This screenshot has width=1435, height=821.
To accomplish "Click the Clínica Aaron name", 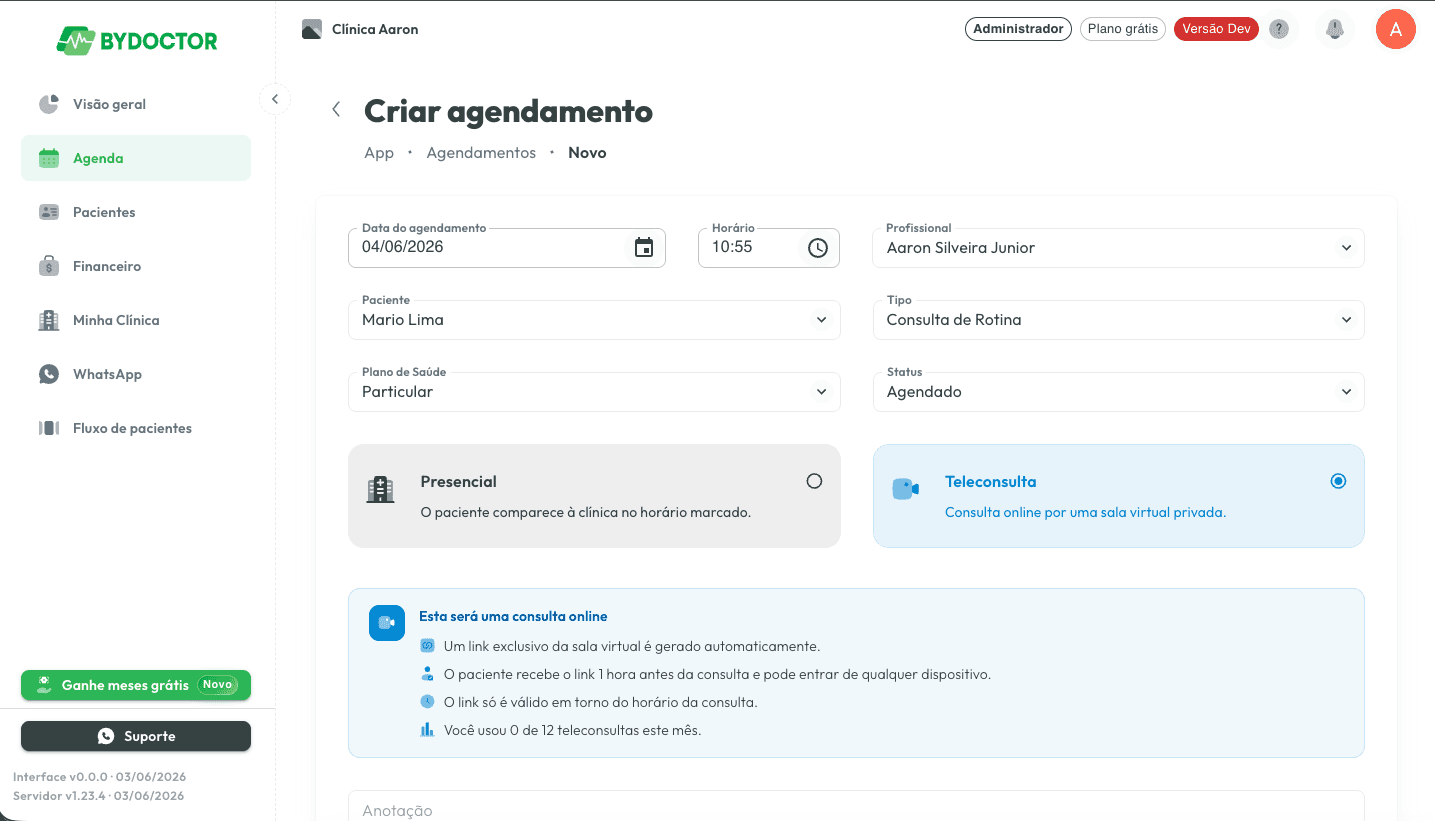I will pyautogui.click(x=375, y=29).
